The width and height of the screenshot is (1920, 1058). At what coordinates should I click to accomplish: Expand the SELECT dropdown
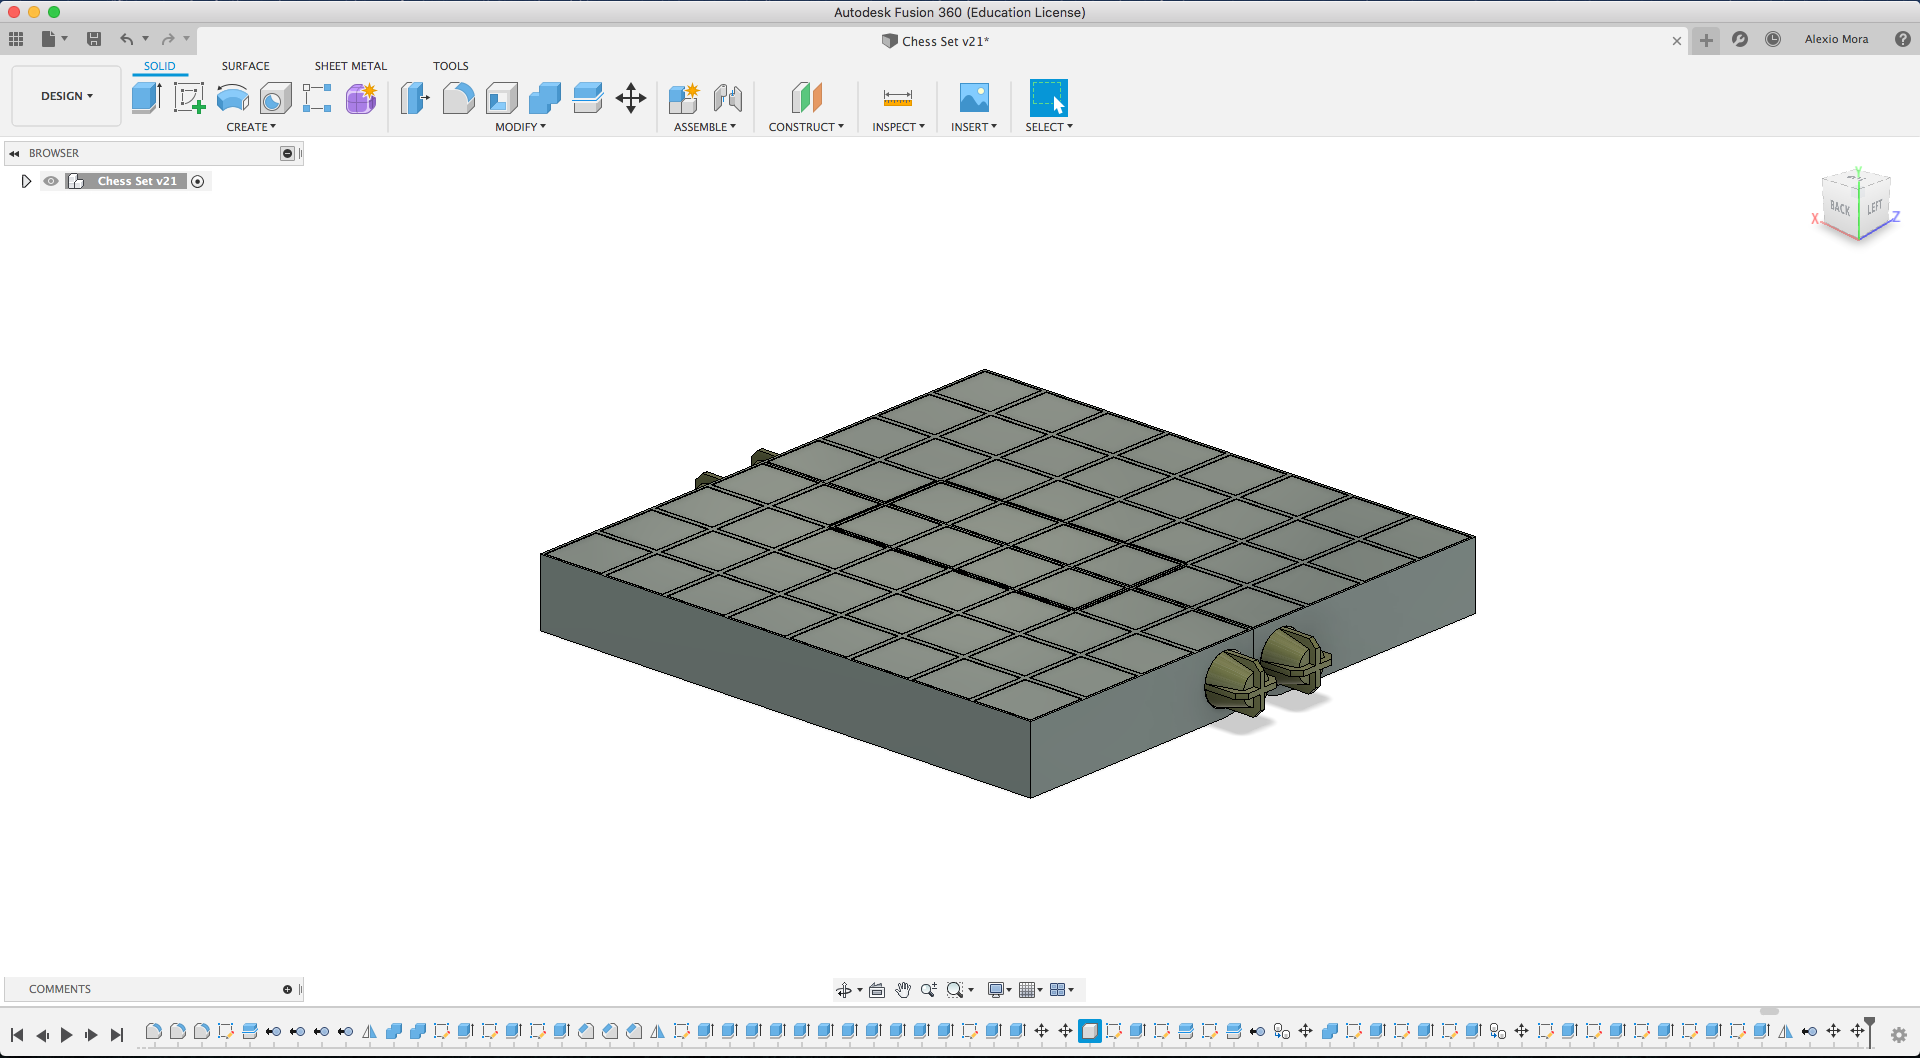pyautogui.click(x=1049, y=127)
